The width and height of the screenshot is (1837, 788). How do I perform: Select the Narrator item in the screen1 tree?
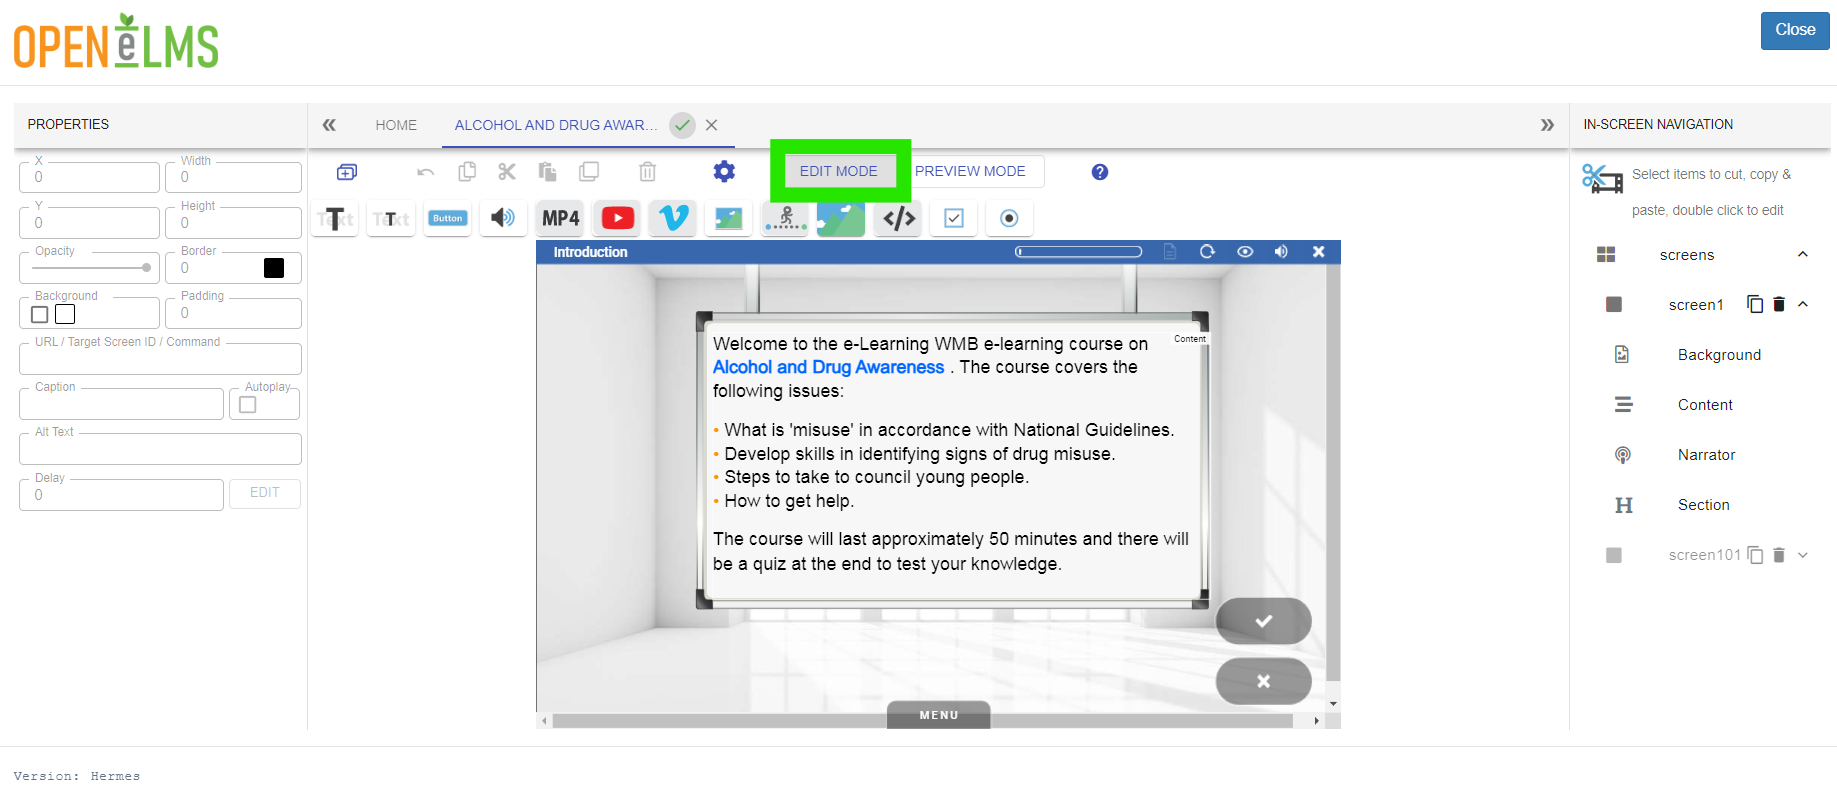click(x=1706, y=455)
